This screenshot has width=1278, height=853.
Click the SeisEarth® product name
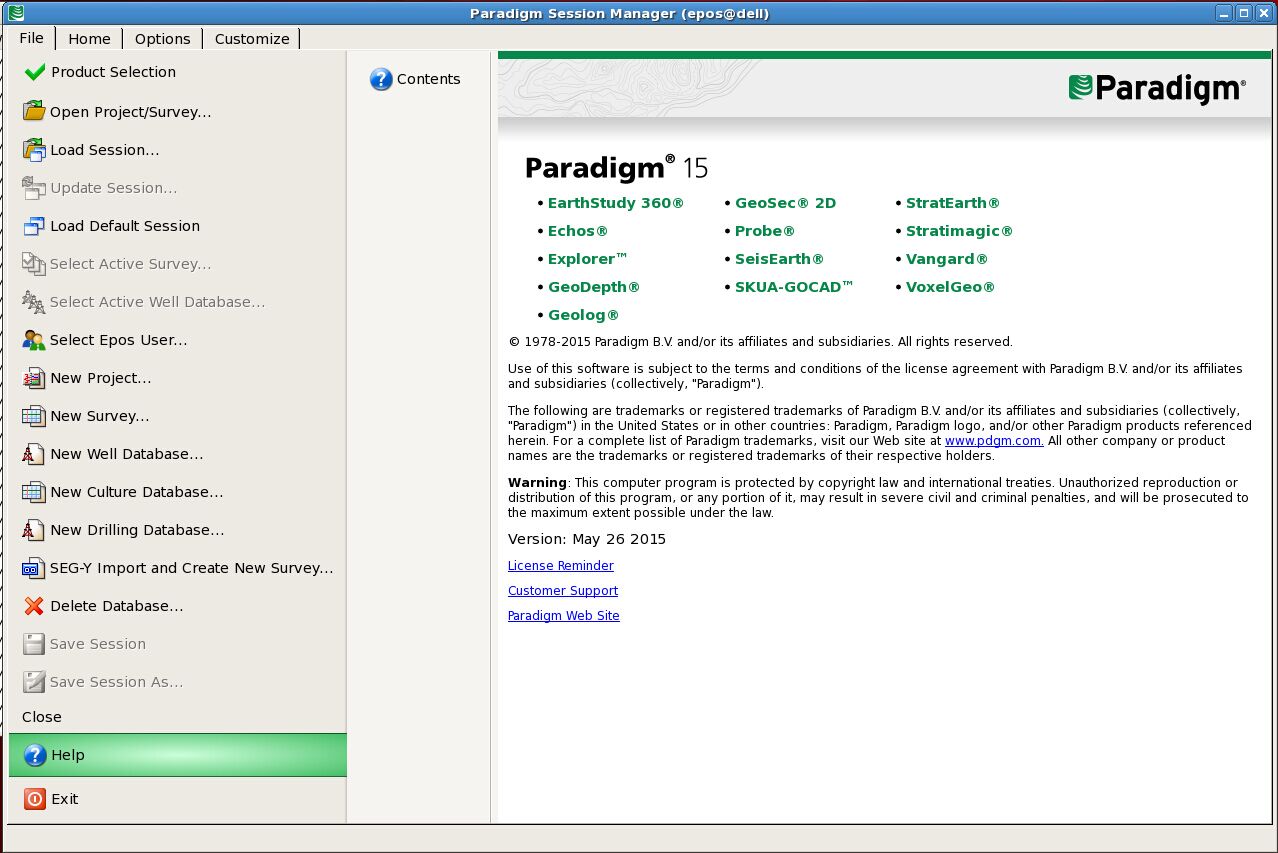780,259
